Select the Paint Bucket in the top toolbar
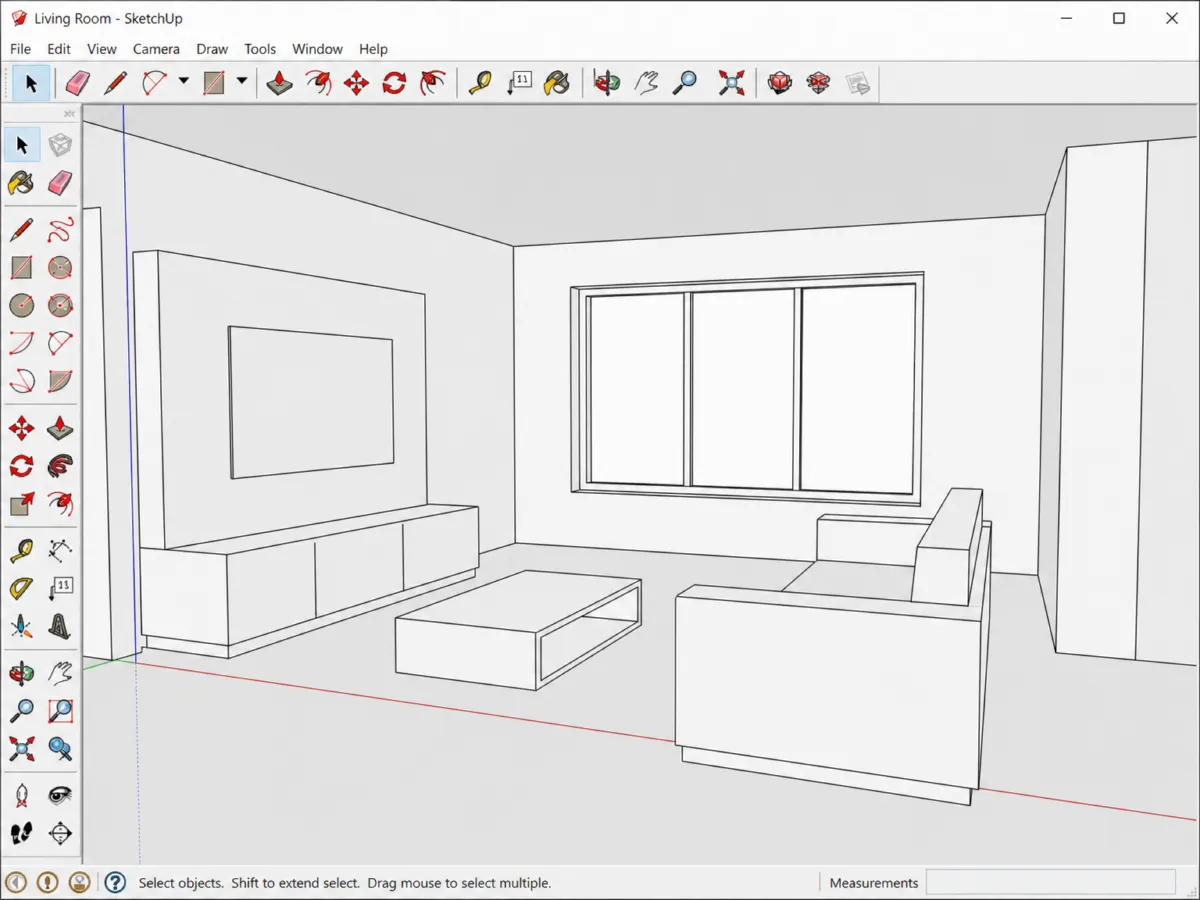This screenshot has width=1200, height=900. pos(557,83)
